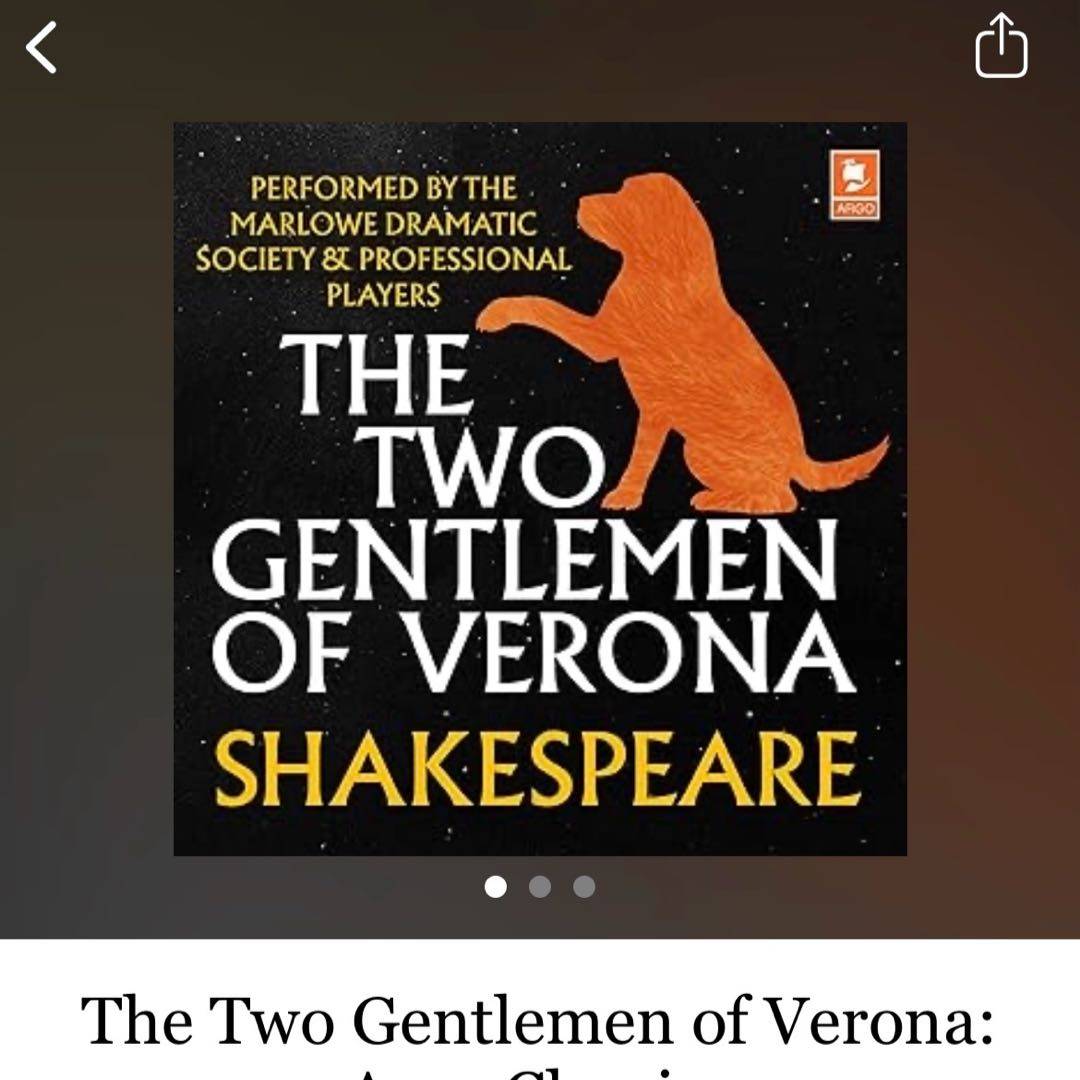Tap the yellow SHAKESPEARE author text on cover
This screenshot has height=1080, width=1080.
(x=538, y=769)
